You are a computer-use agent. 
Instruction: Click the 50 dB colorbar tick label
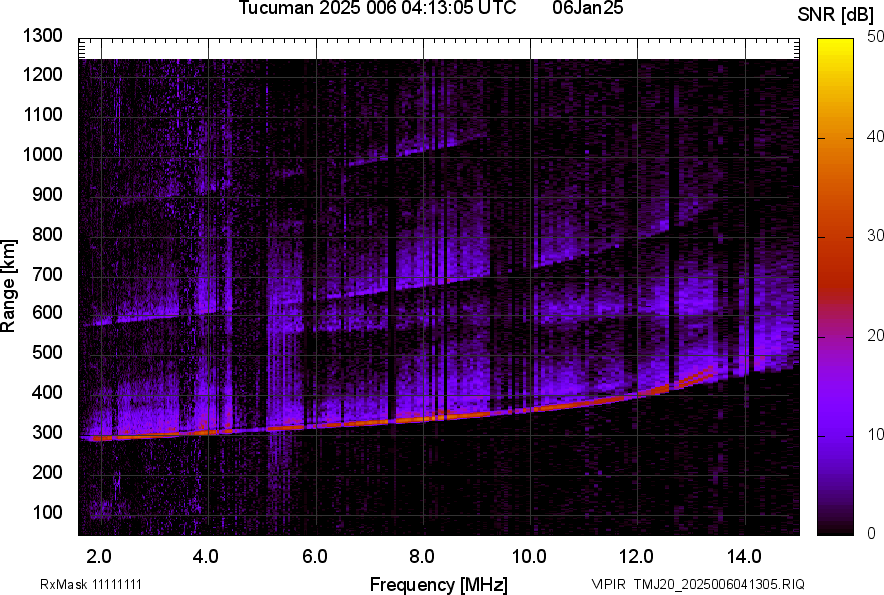[x=875, y=37]
